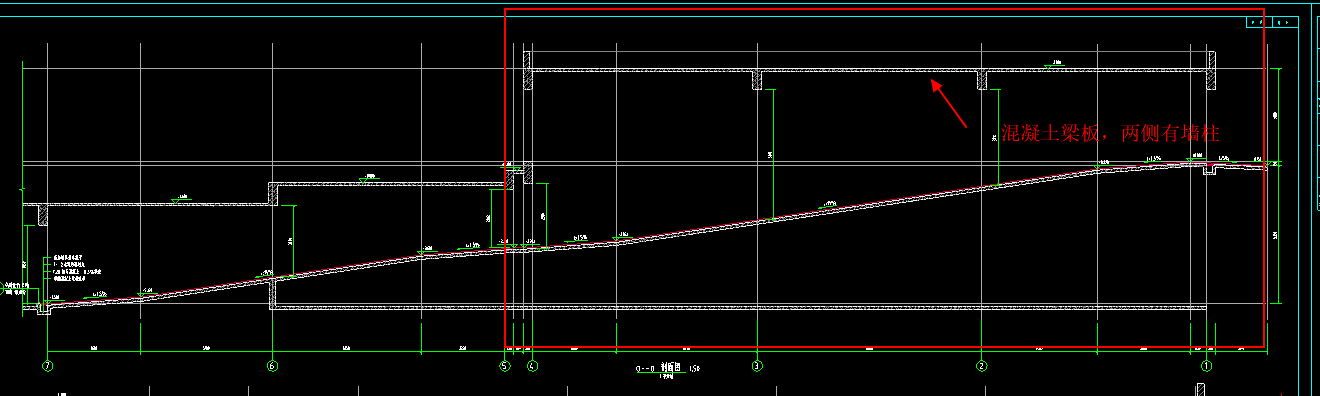The image size is (1320, 396).
Task: Select axis bubble number 6
Action: 272,366
